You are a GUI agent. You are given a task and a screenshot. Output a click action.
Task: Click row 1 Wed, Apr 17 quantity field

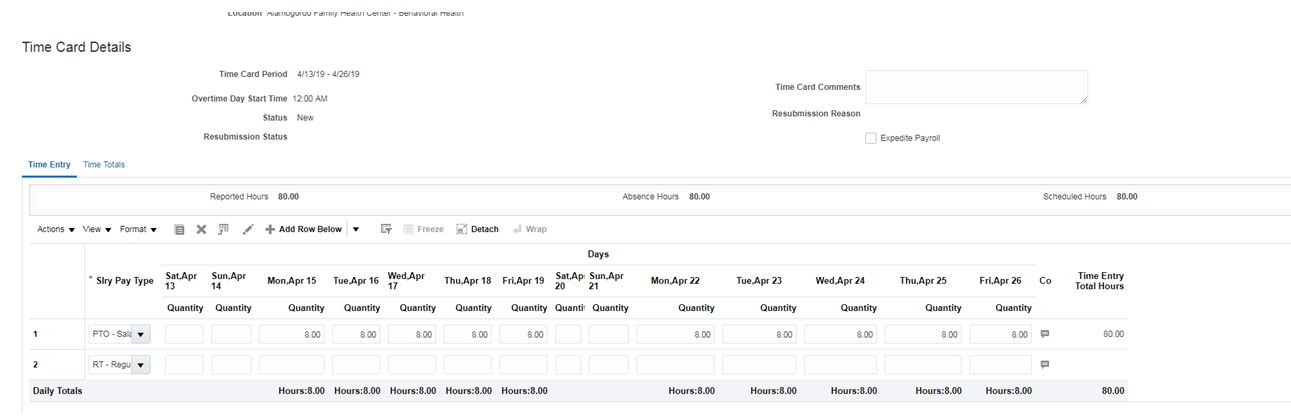(x=413, y=334)
